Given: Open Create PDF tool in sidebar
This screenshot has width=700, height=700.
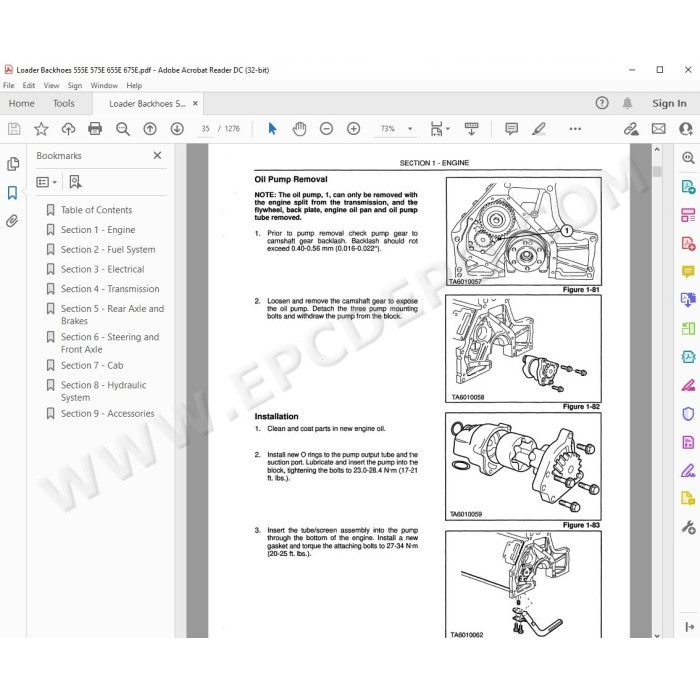Looking at the screenshot, I should [688, 243].
